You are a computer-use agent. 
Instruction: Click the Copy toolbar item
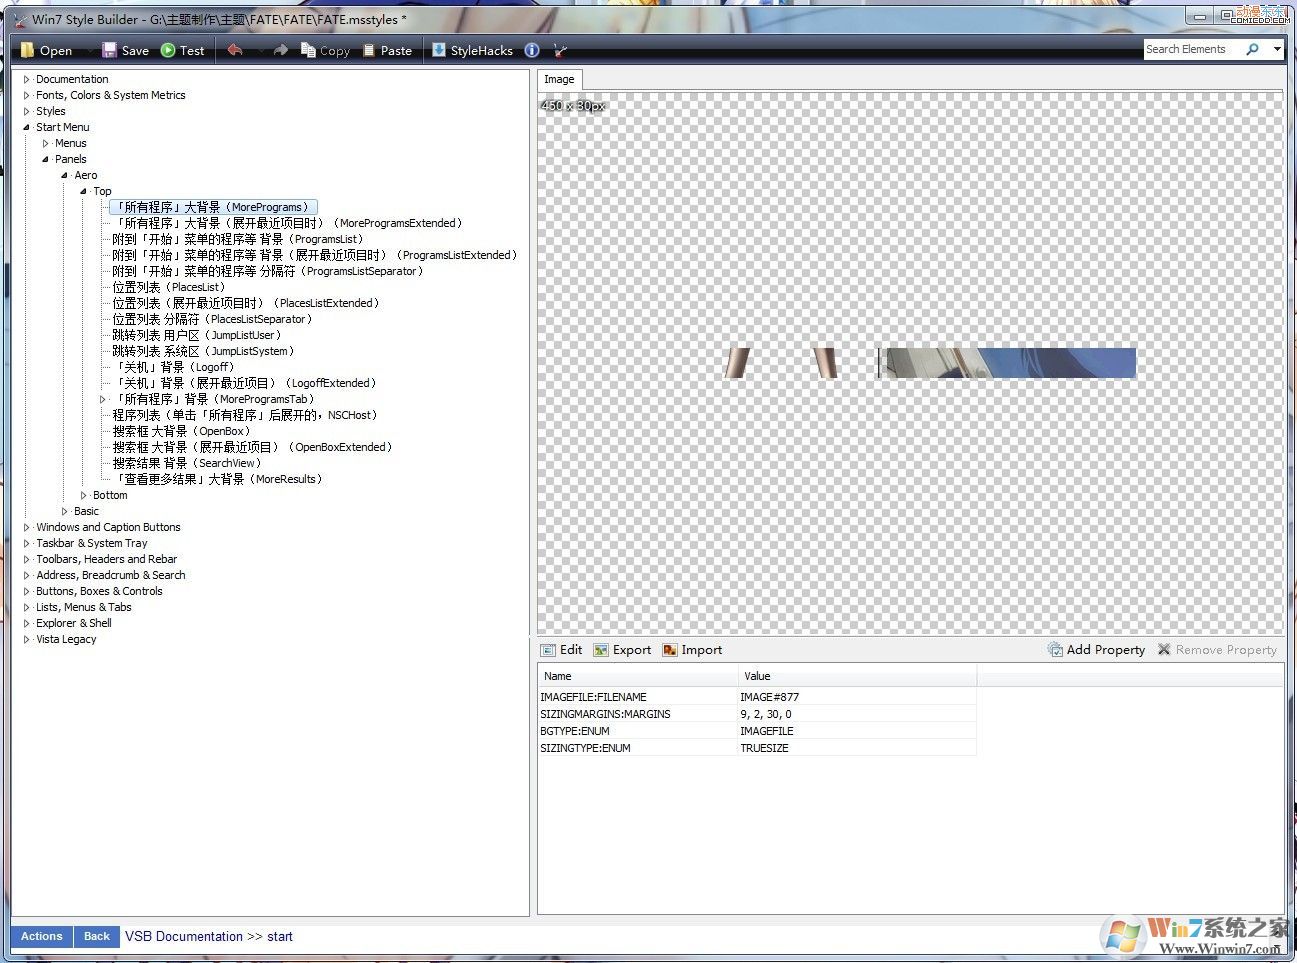click(x=324, y=50)
